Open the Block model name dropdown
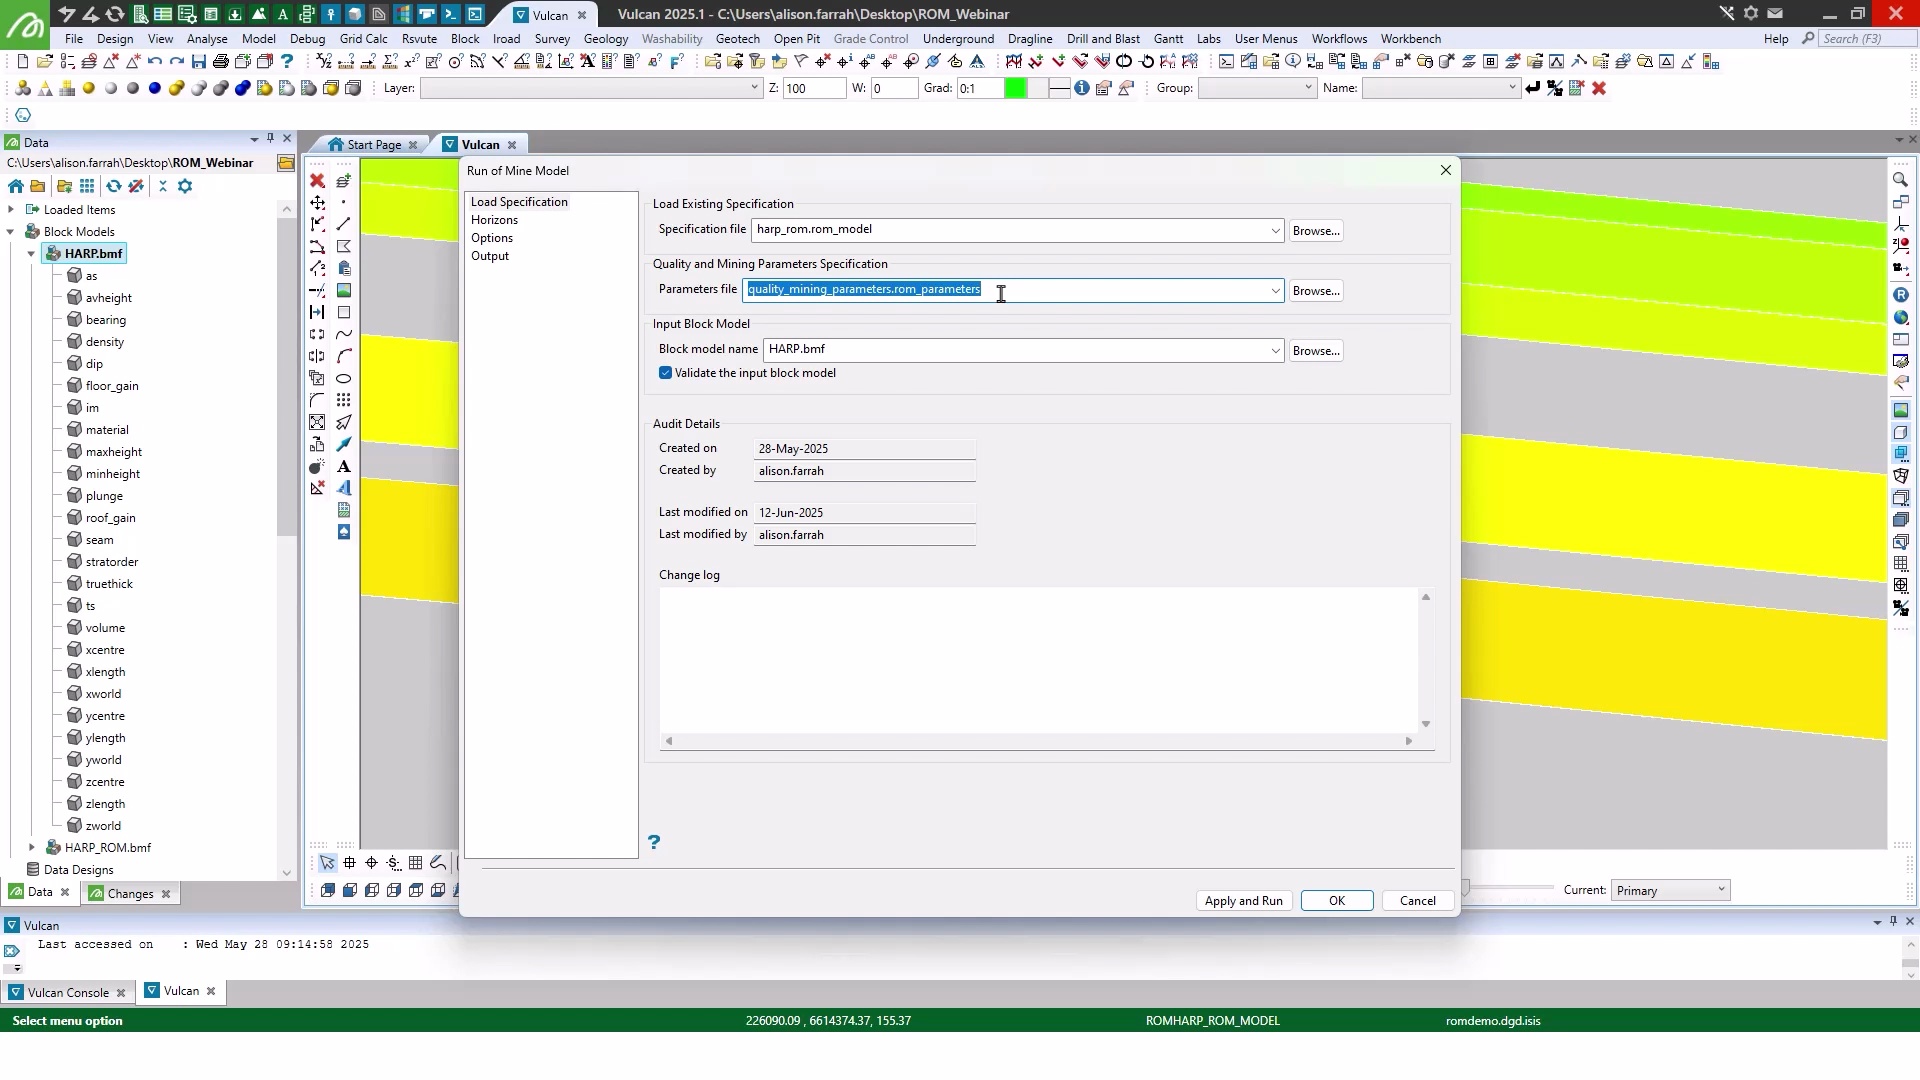 [x=1275, y=350]
